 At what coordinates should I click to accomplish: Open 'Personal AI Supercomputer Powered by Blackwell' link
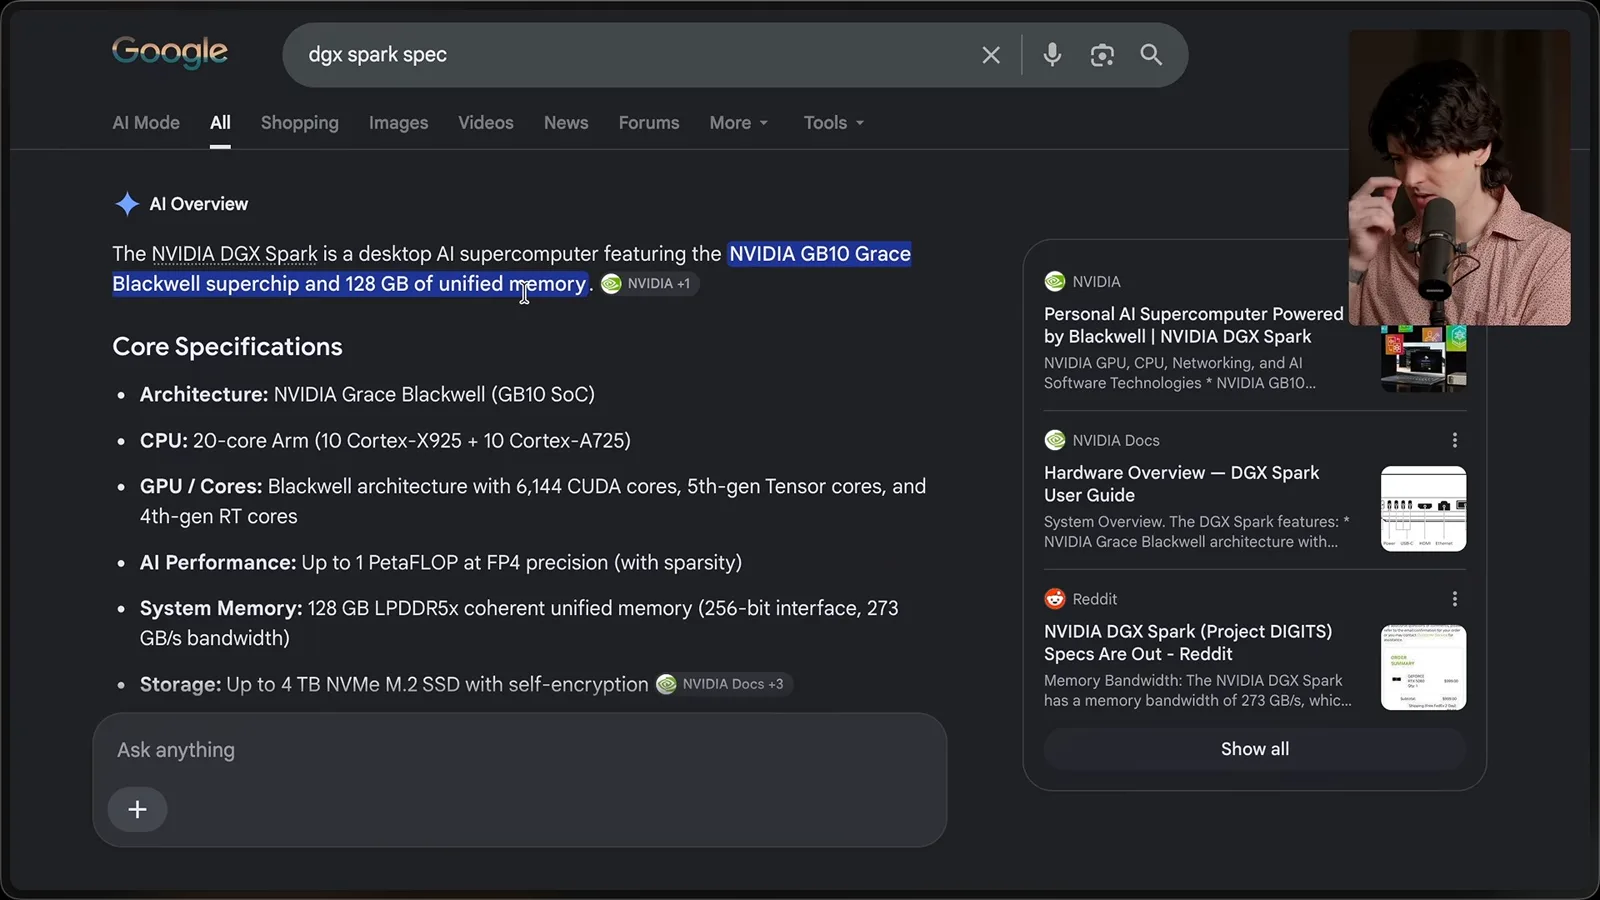point(1194,325)
